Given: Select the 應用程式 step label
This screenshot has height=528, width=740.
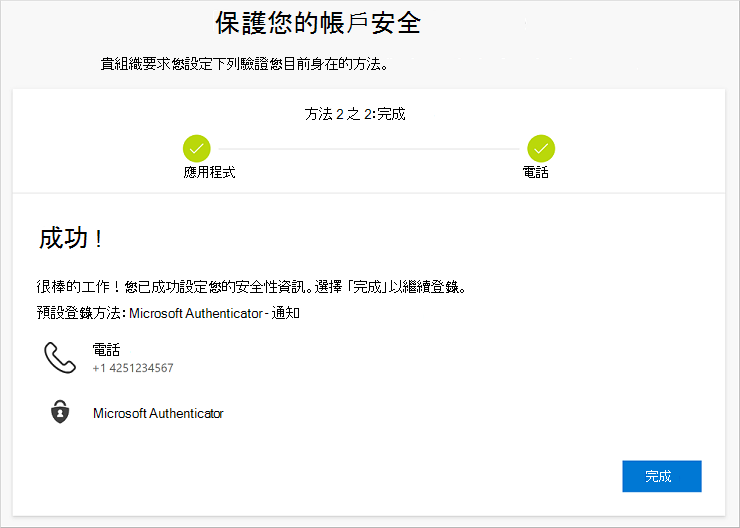Looking at the screenshot, I should click(209, 172).
